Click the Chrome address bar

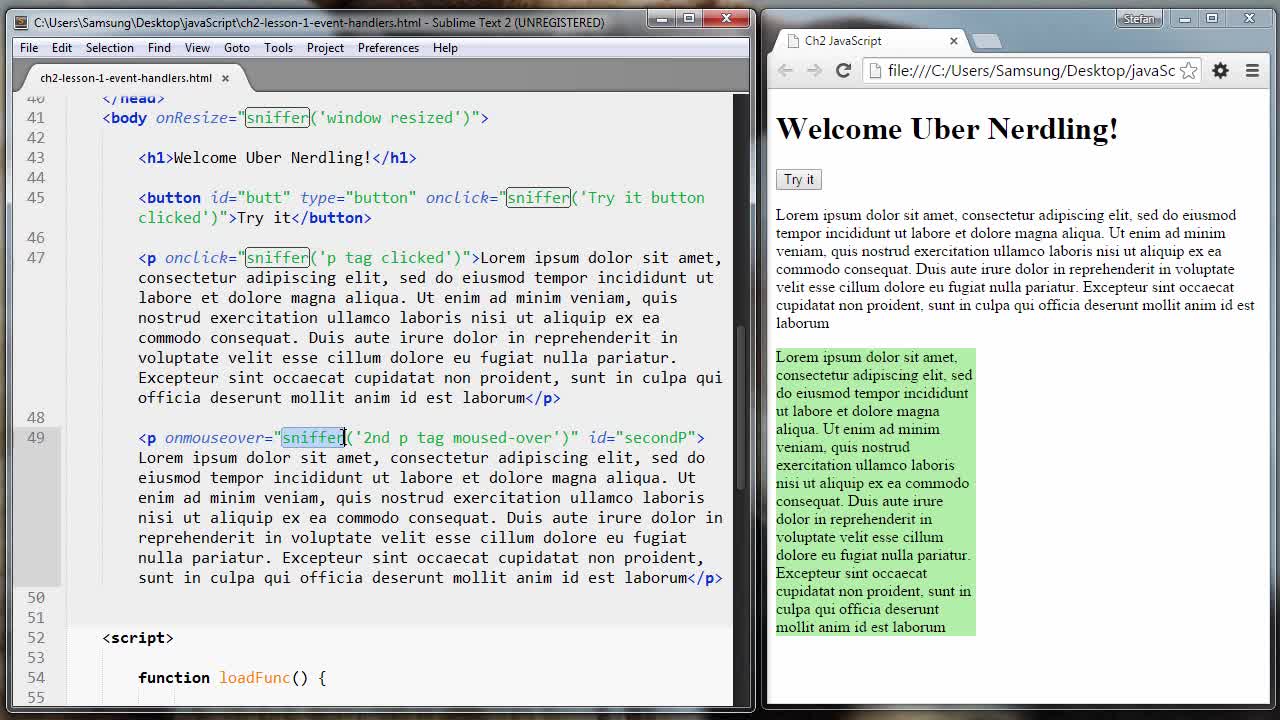click(x=1030, y=70)
